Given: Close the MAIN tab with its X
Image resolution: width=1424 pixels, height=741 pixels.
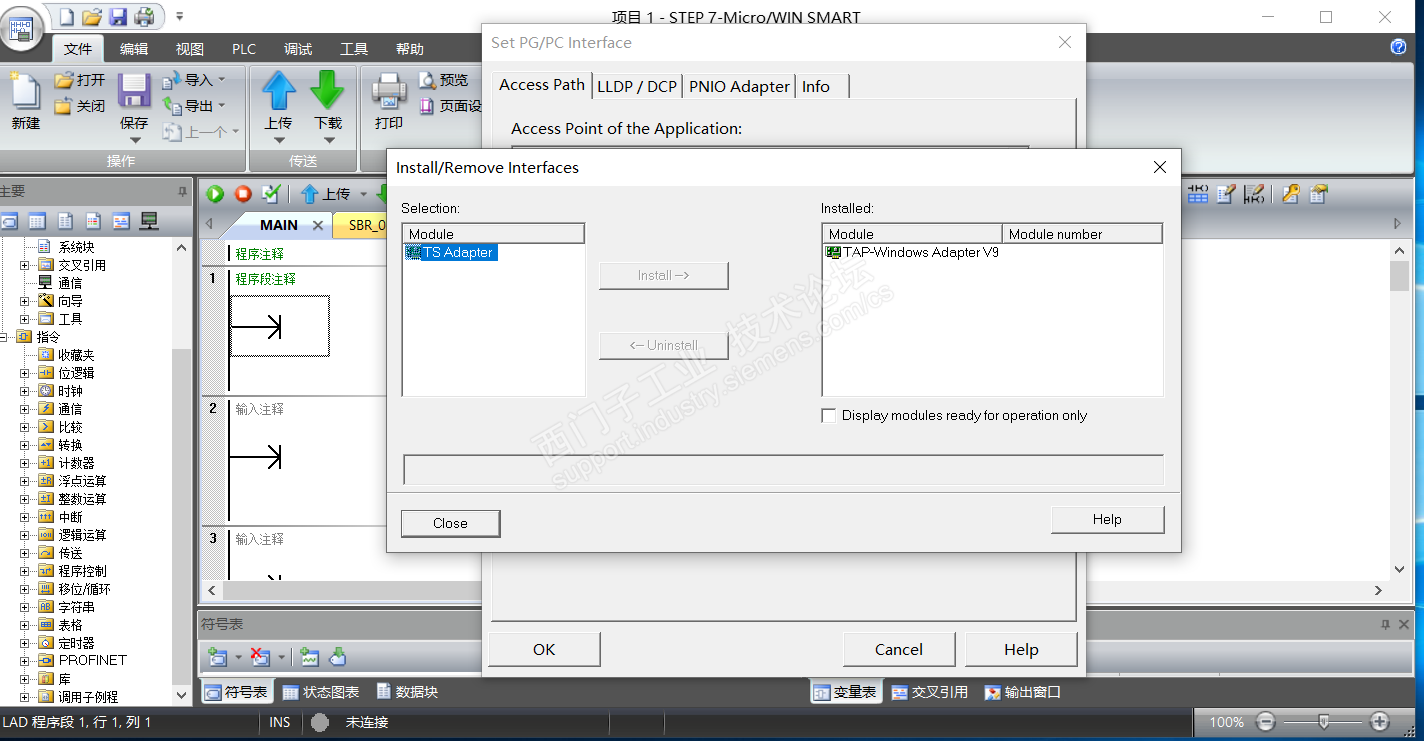Looking at the screenshot, I should pos(318,225).
